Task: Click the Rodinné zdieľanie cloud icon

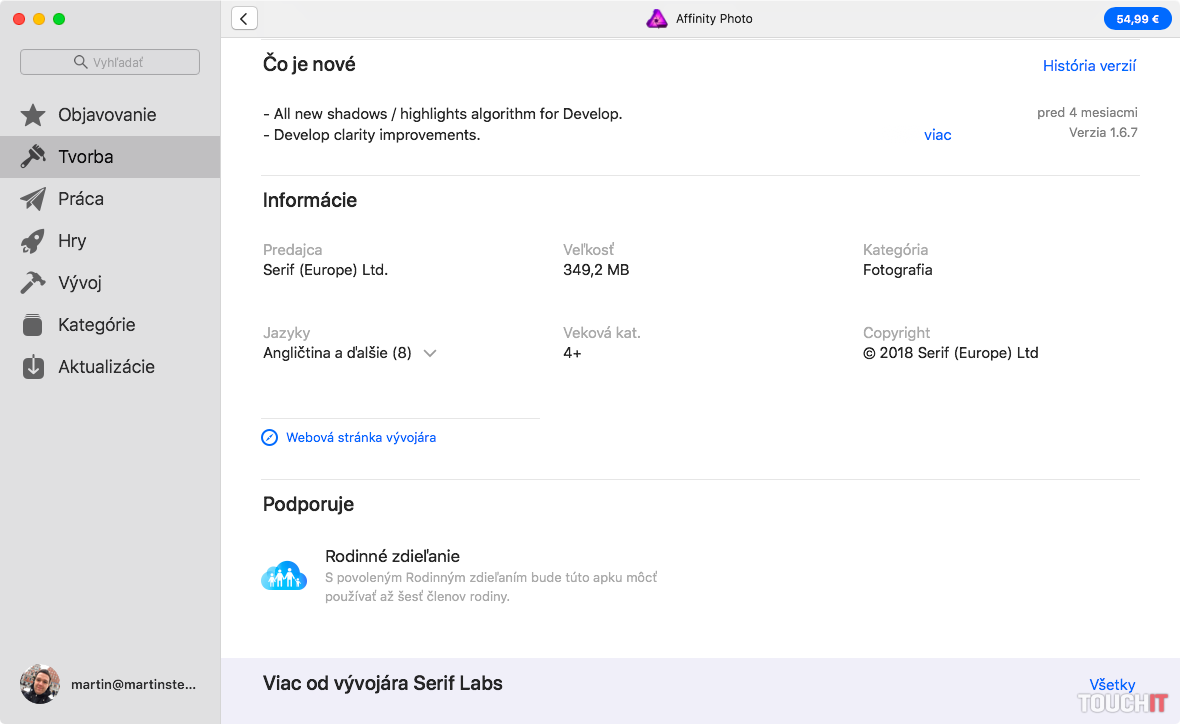Action: tap(284, 576)
